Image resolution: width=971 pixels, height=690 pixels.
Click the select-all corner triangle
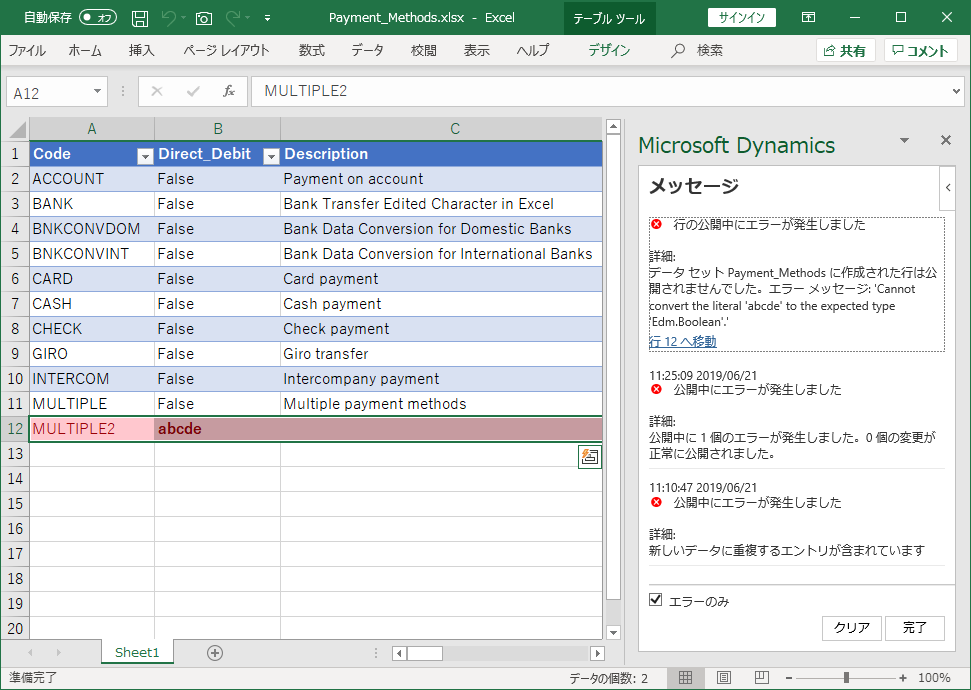pos(15,129)
